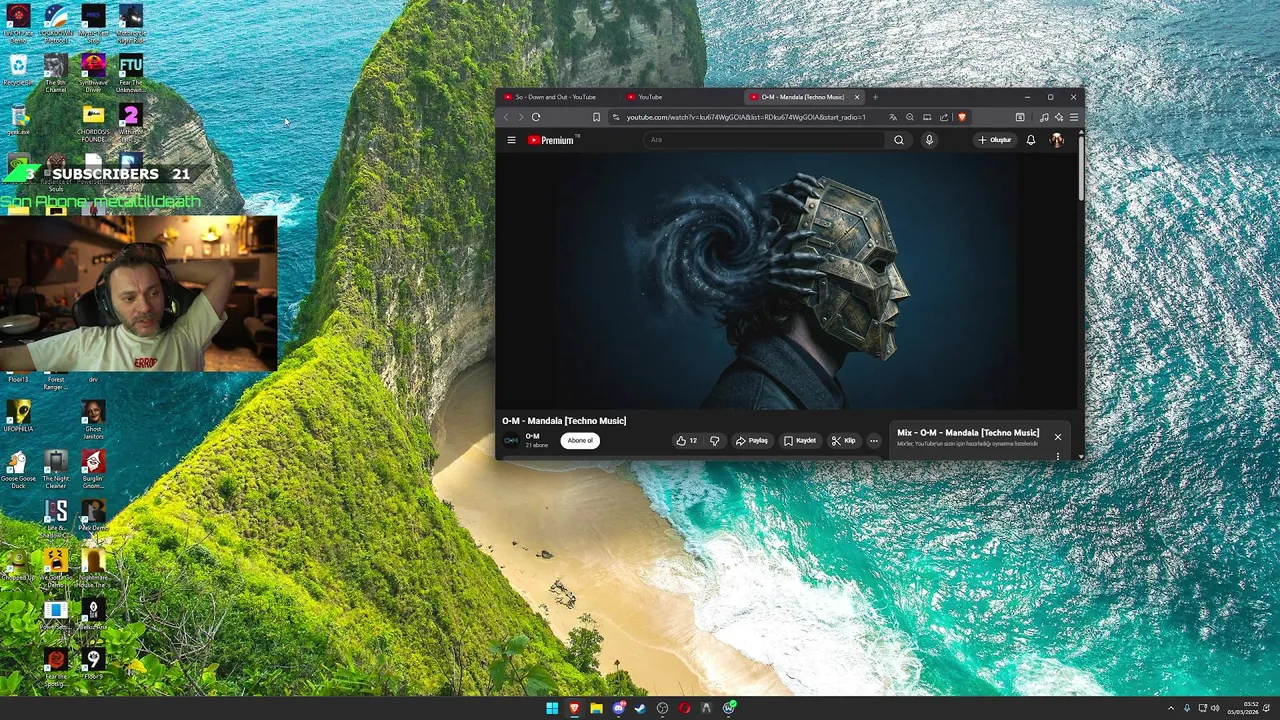Go back in browser history
This screenshot has height=720, width=1280.
506,117
